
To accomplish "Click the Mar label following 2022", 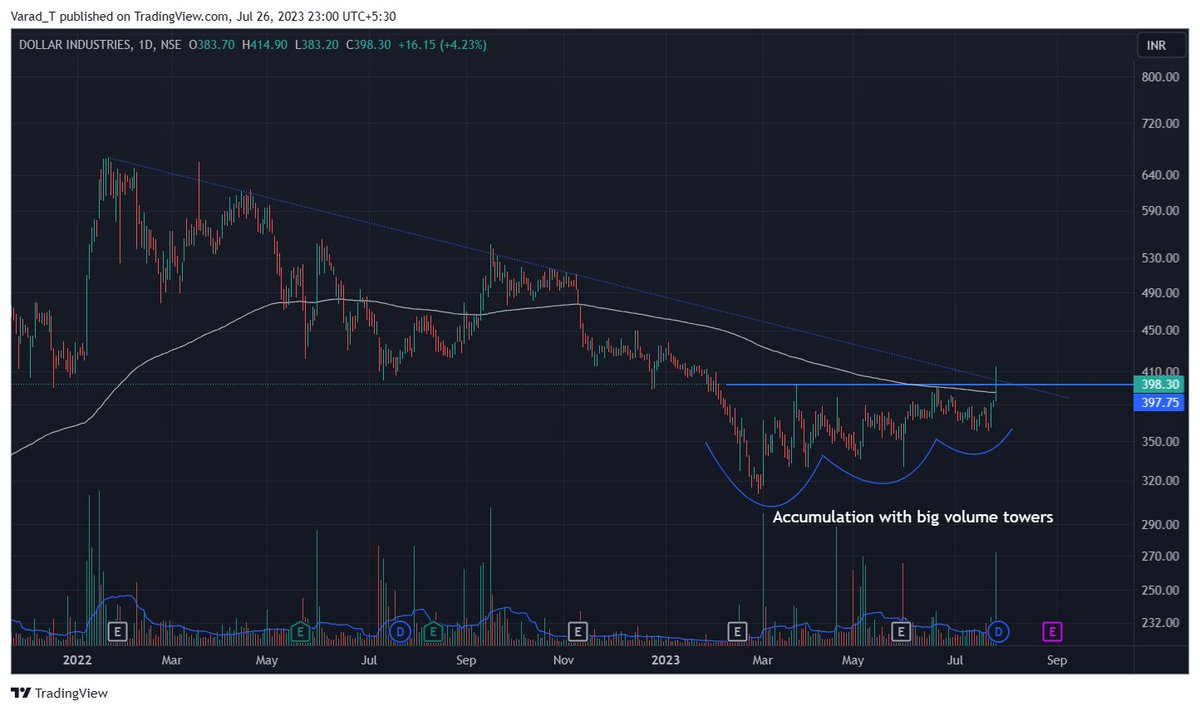I will pos(172,661).
